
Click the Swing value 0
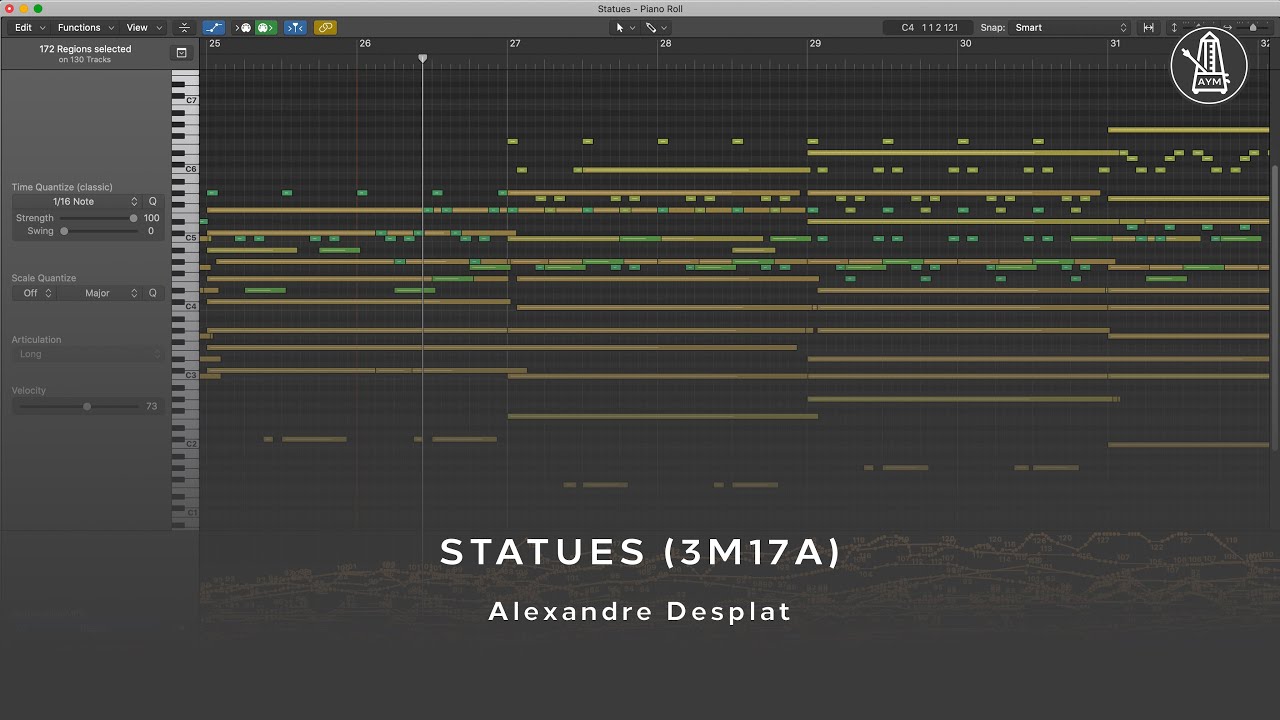click(x=151, y=231)
